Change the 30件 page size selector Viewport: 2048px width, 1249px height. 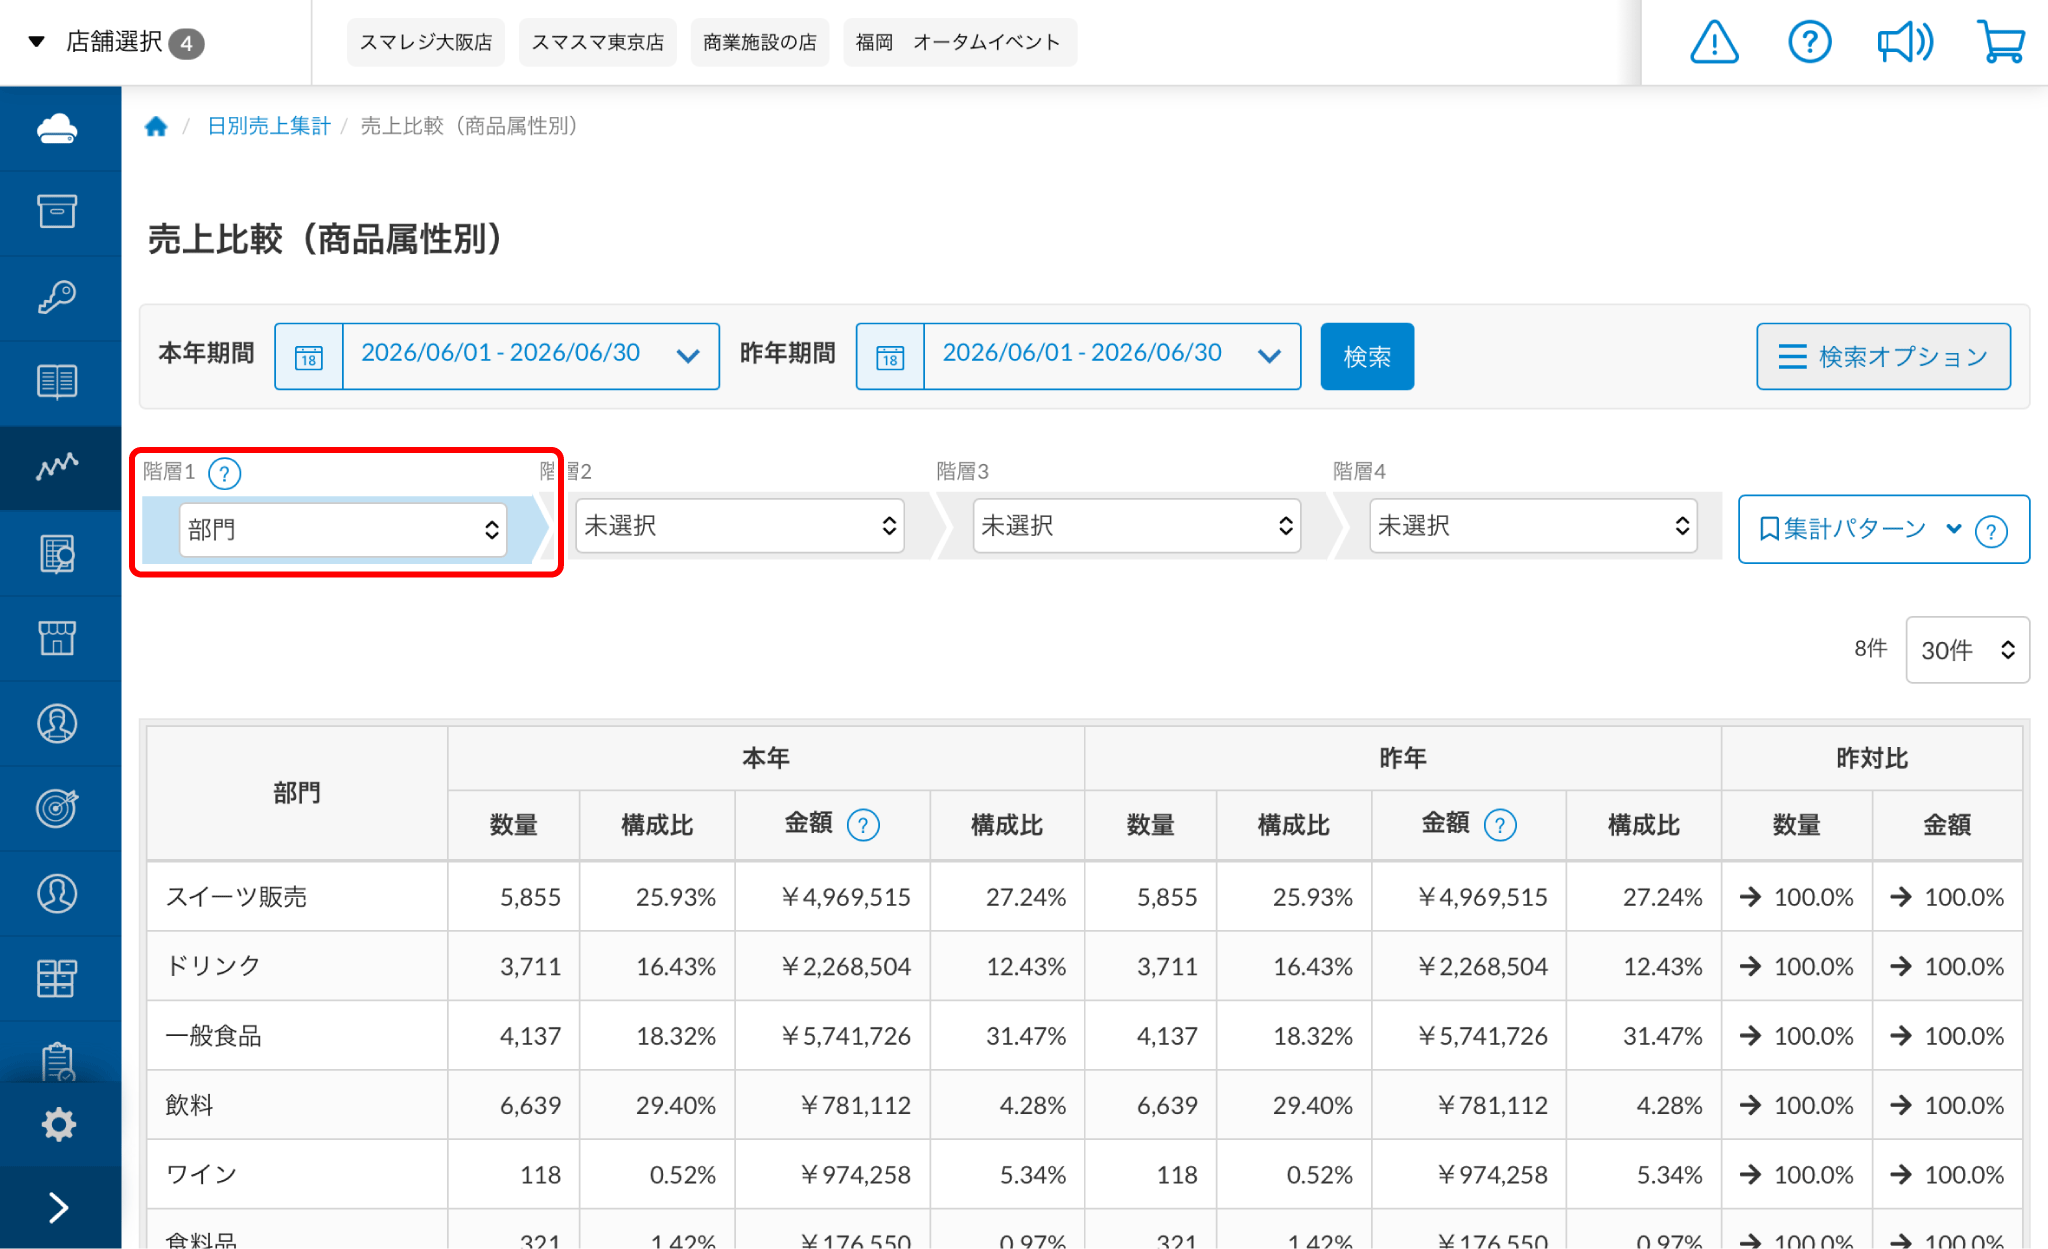1967,650
